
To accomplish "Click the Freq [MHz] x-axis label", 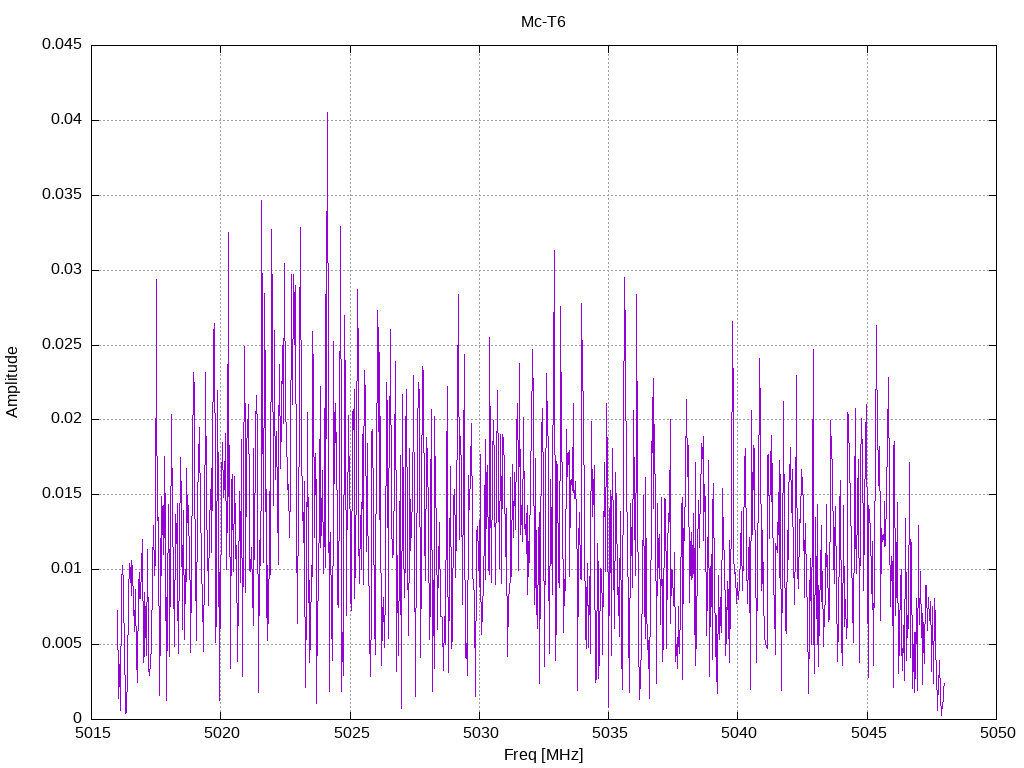I will tap(543, 755).
